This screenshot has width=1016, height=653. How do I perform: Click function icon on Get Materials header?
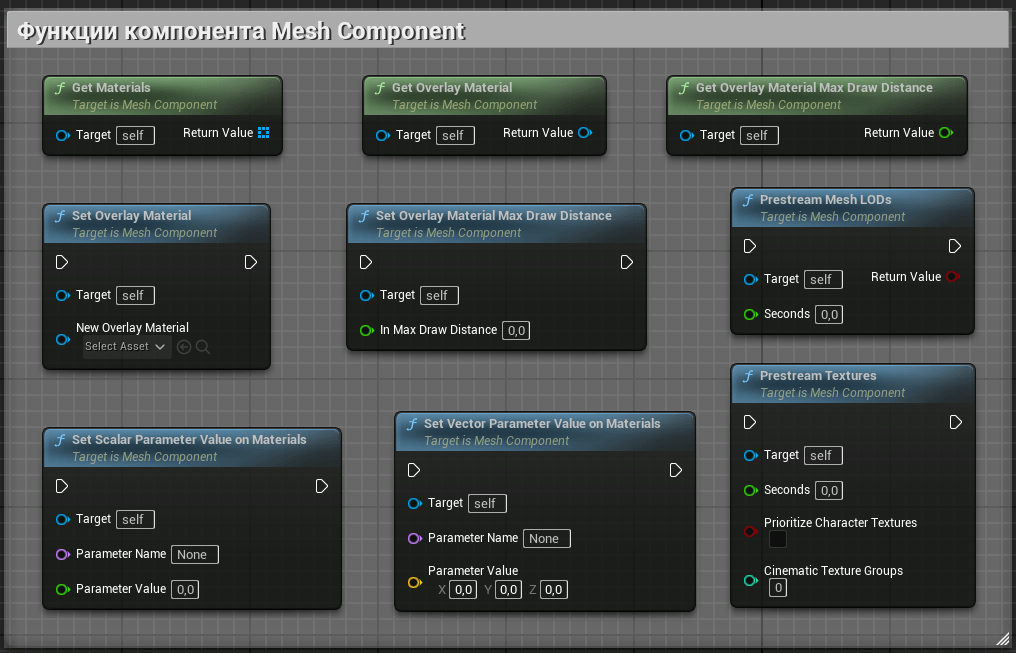point(60,88)
